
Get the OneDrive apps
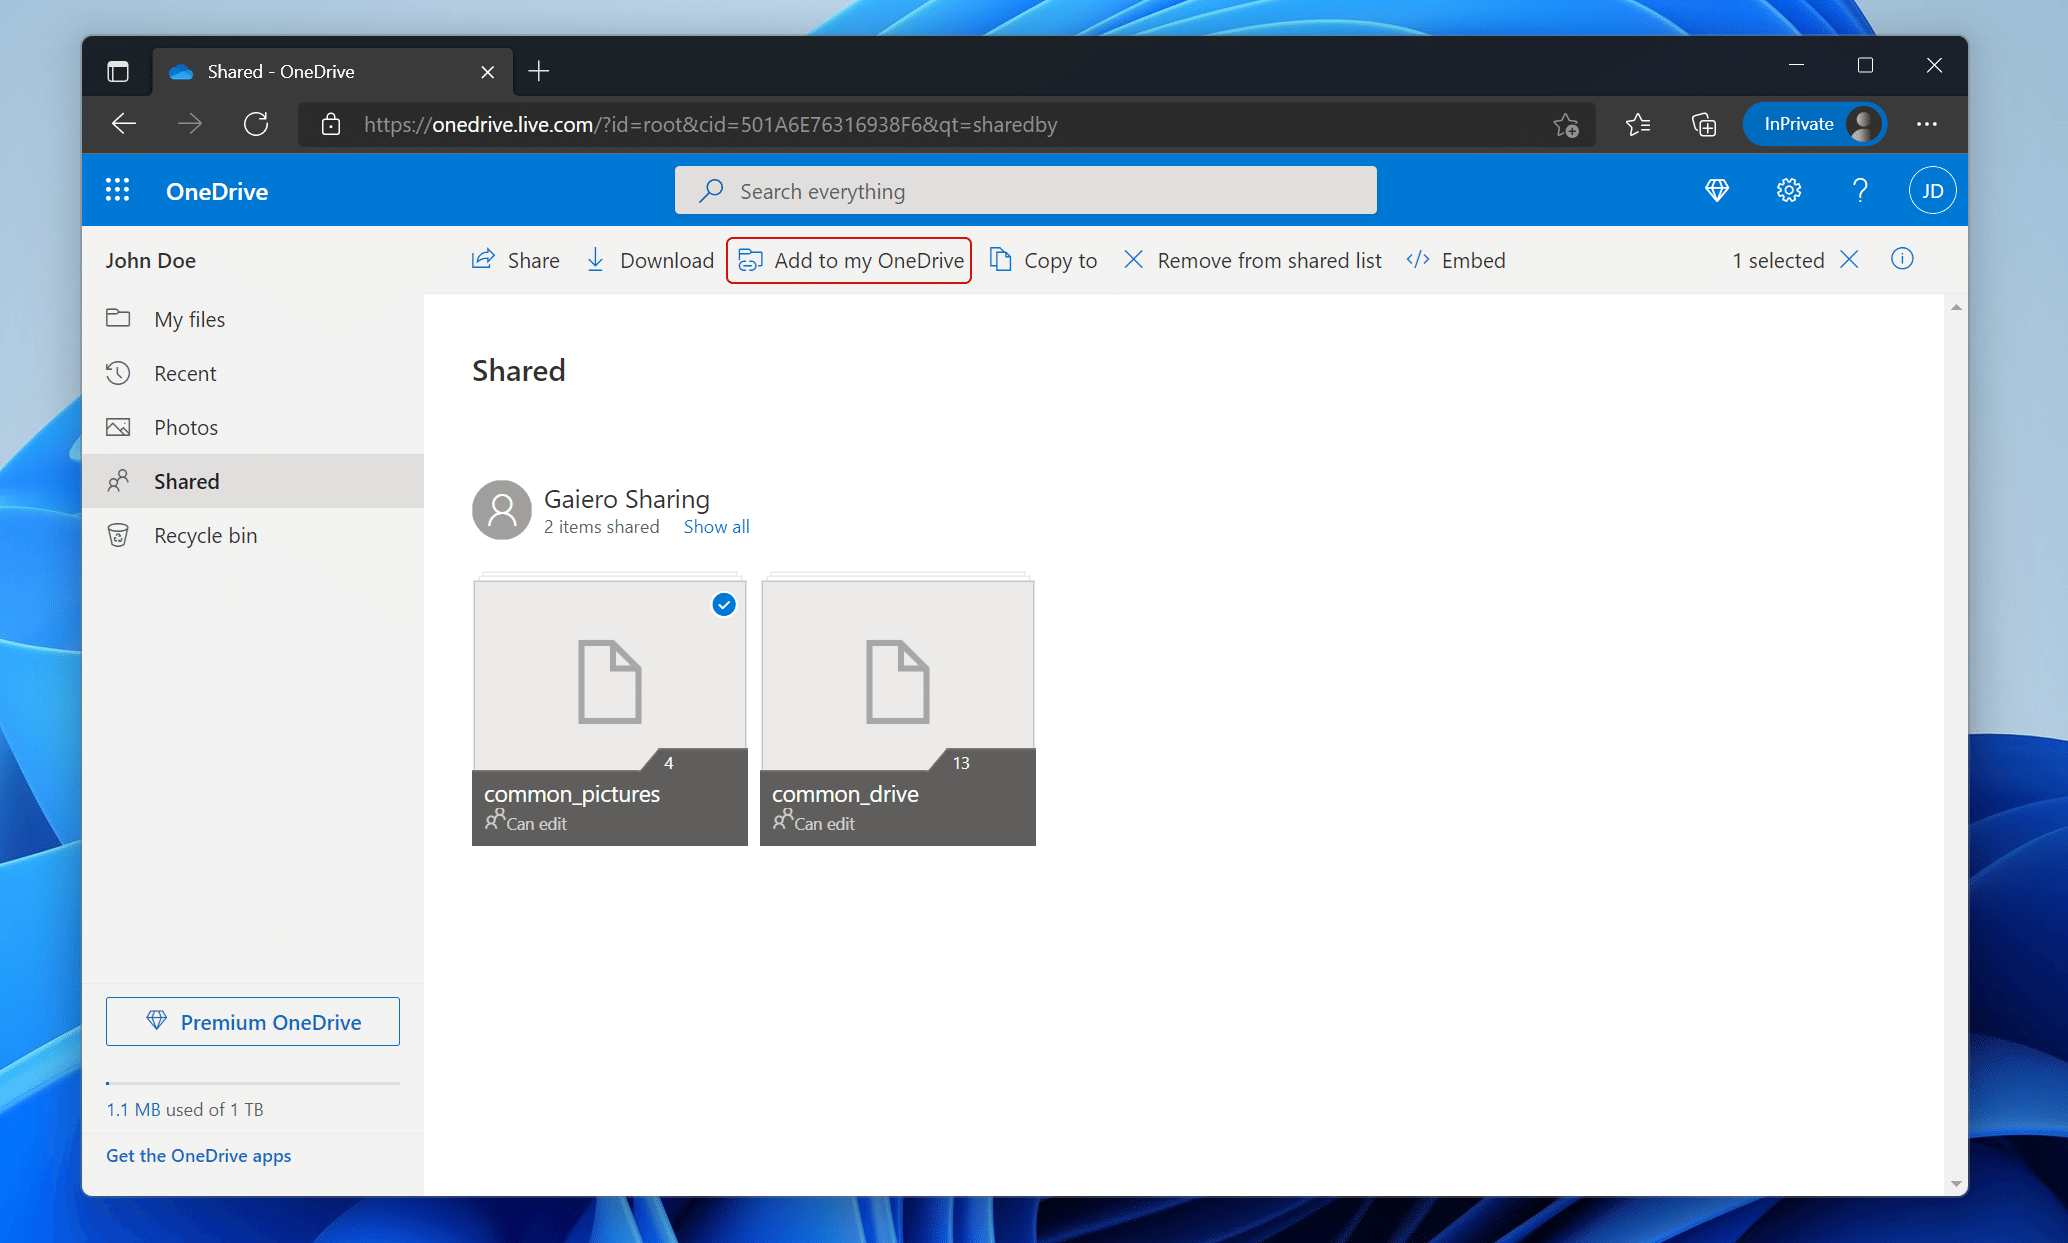pos(198,1155)
